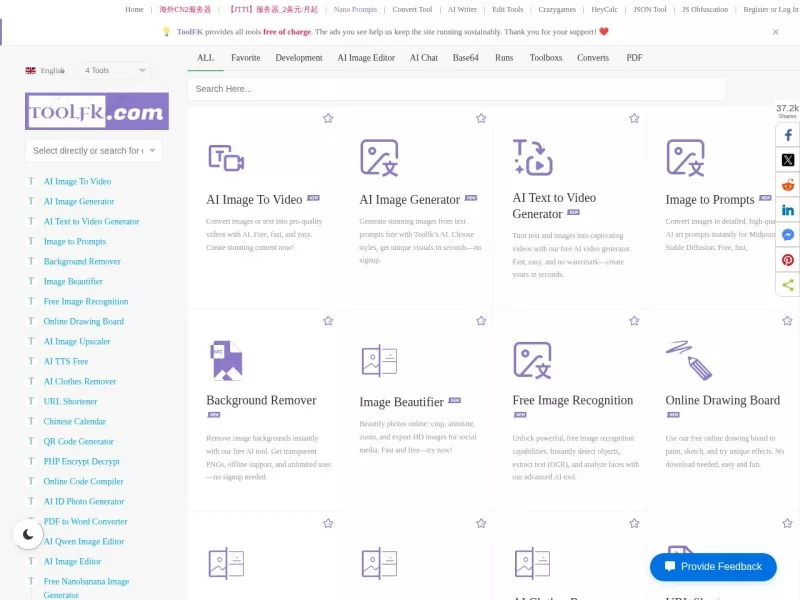Screen dimensions: 800x600
Task: Select the PDF tab
Action: (x=634, y=58)
